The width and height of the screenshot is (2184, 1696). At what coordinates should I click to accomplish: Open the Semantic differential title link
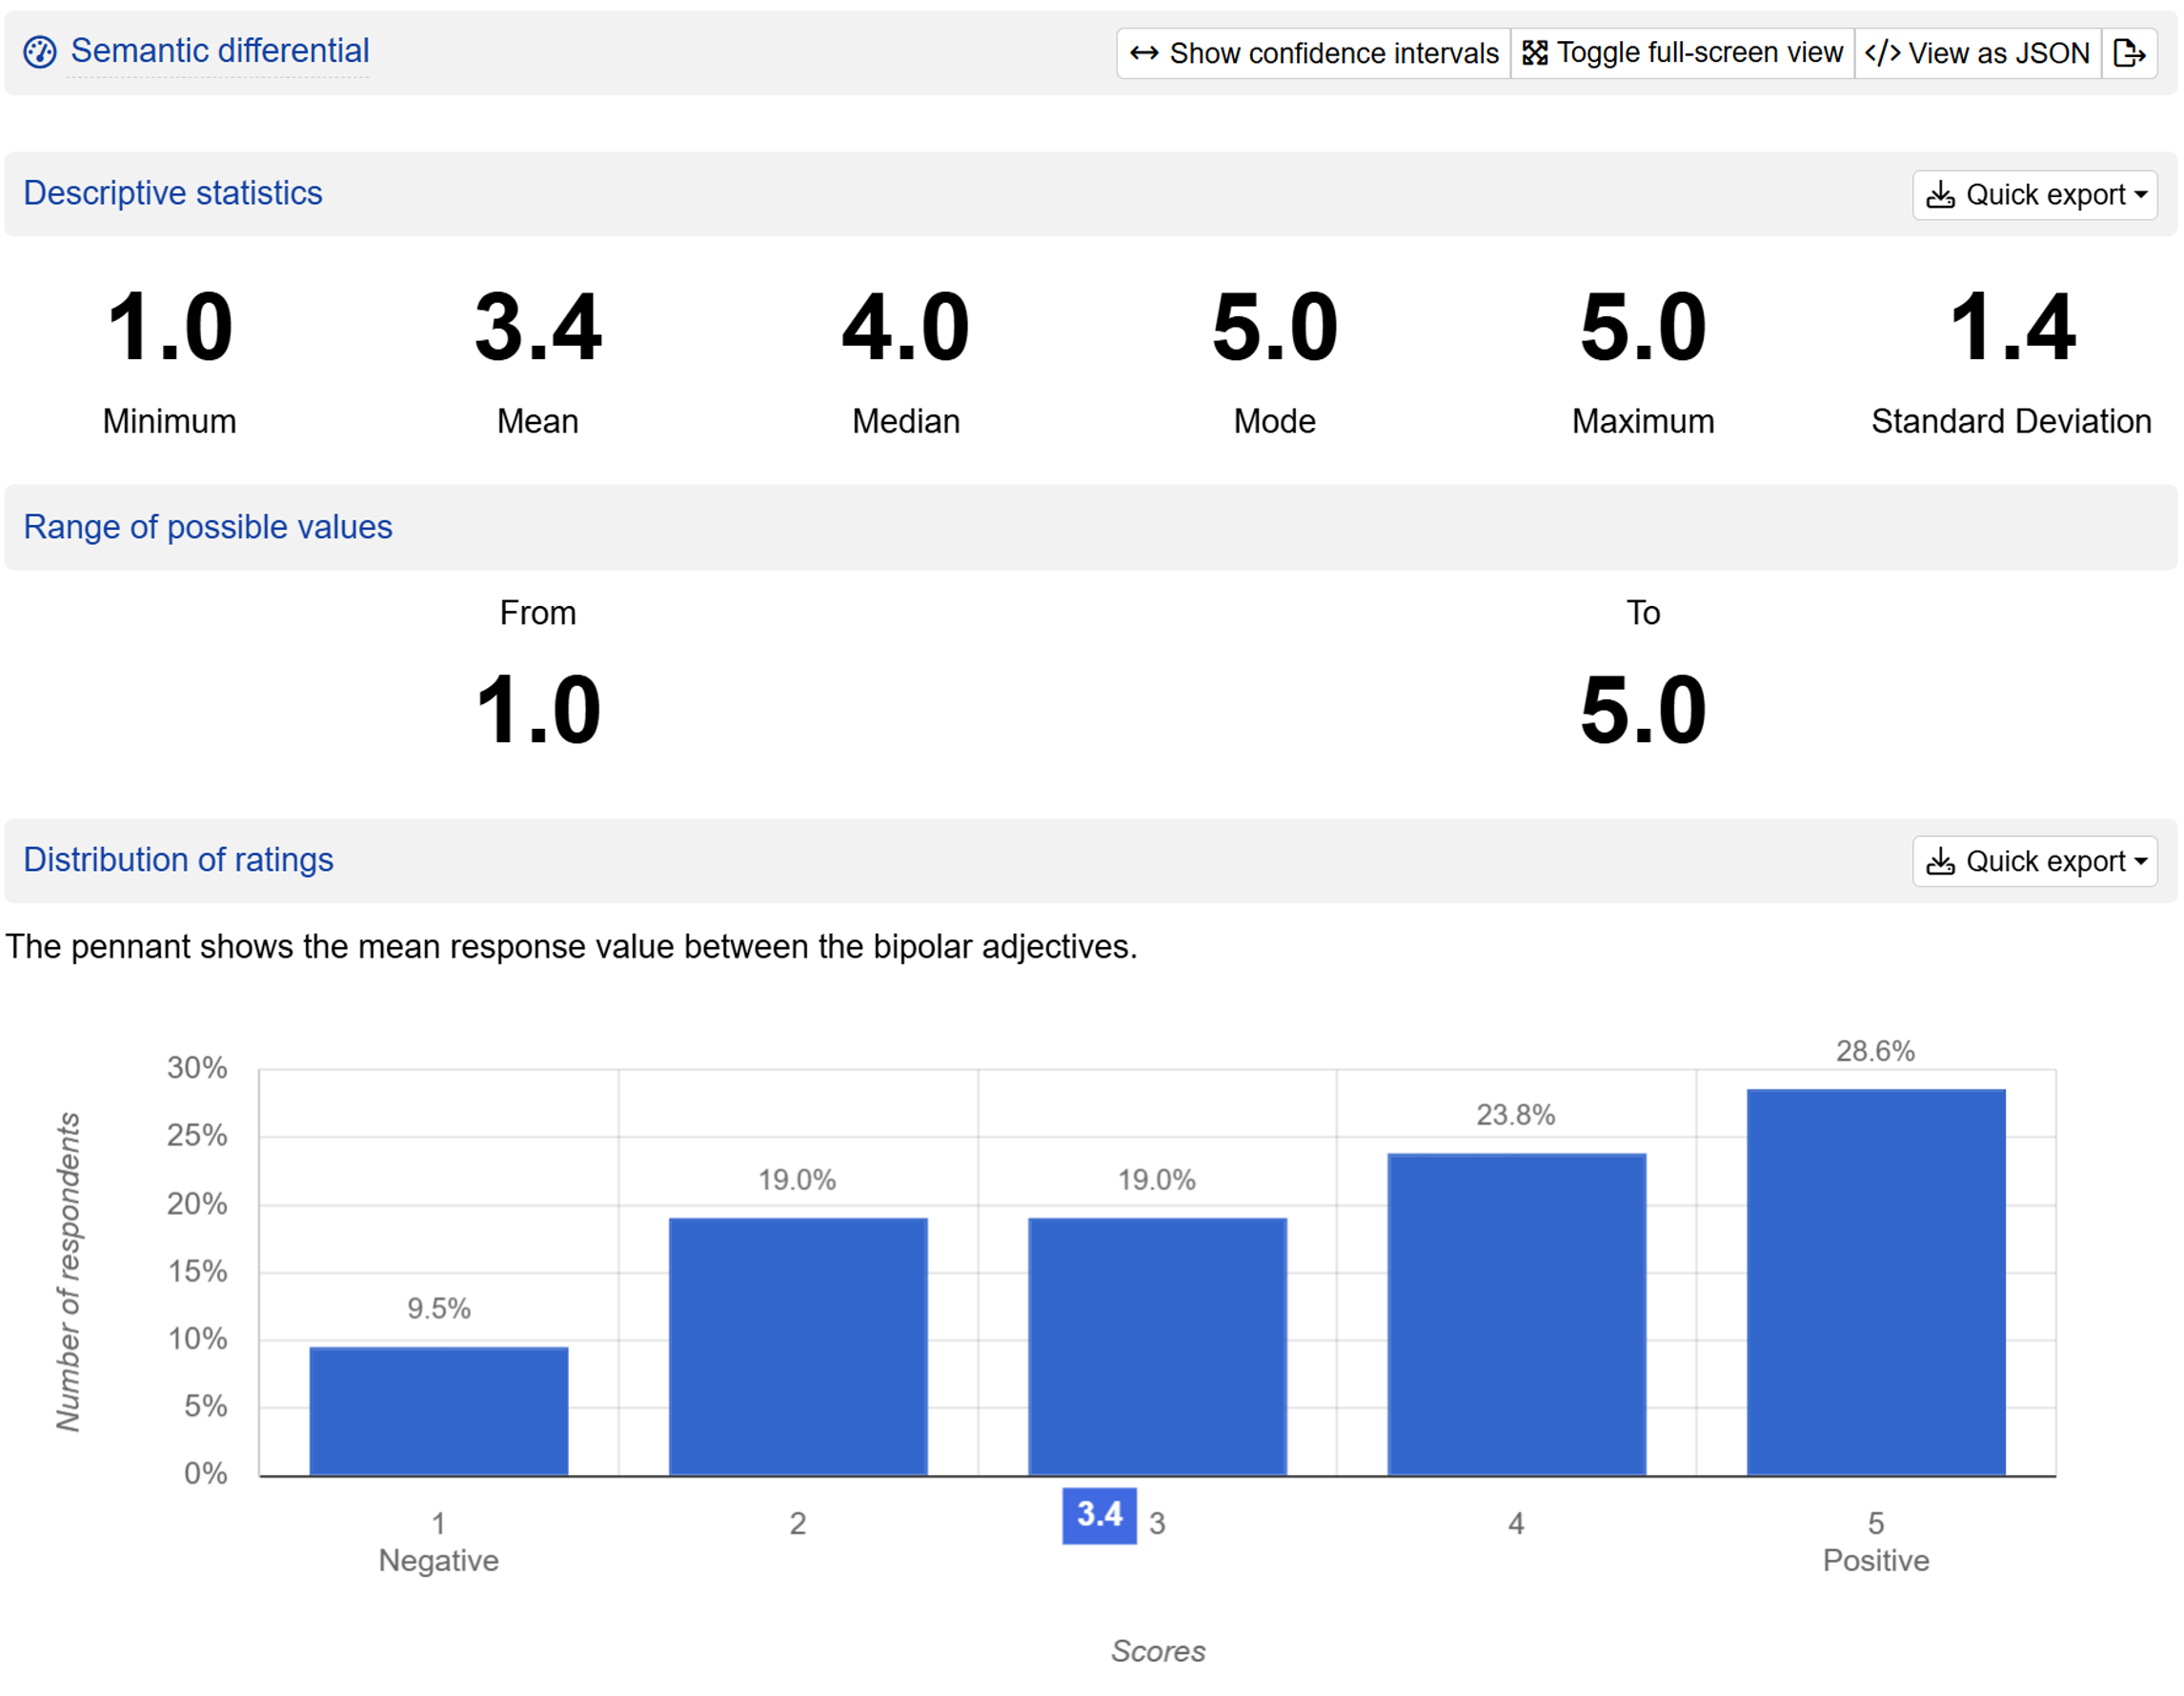pos(220,51)
